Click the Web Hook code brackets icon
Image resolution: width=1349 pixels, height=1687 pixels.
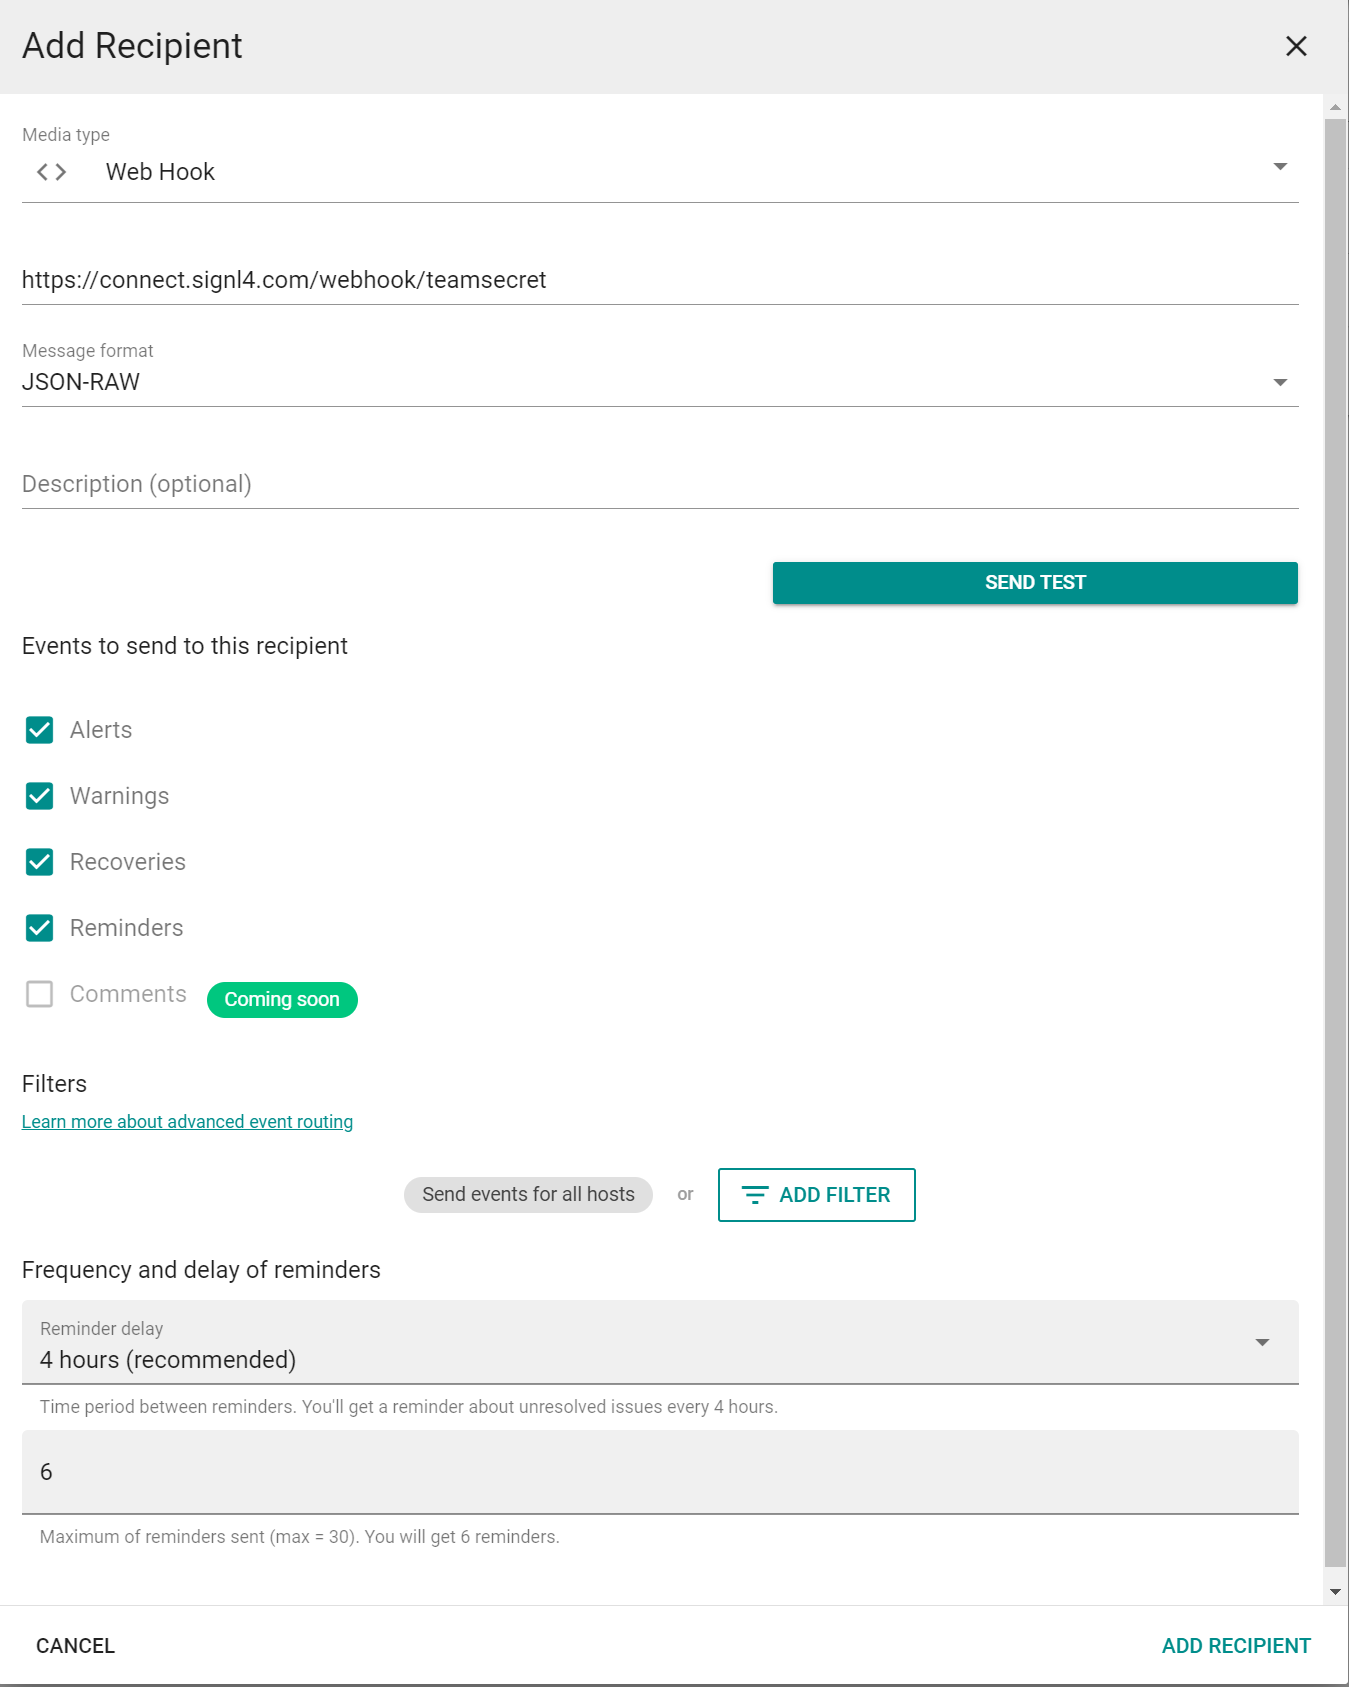pos(51,172)
